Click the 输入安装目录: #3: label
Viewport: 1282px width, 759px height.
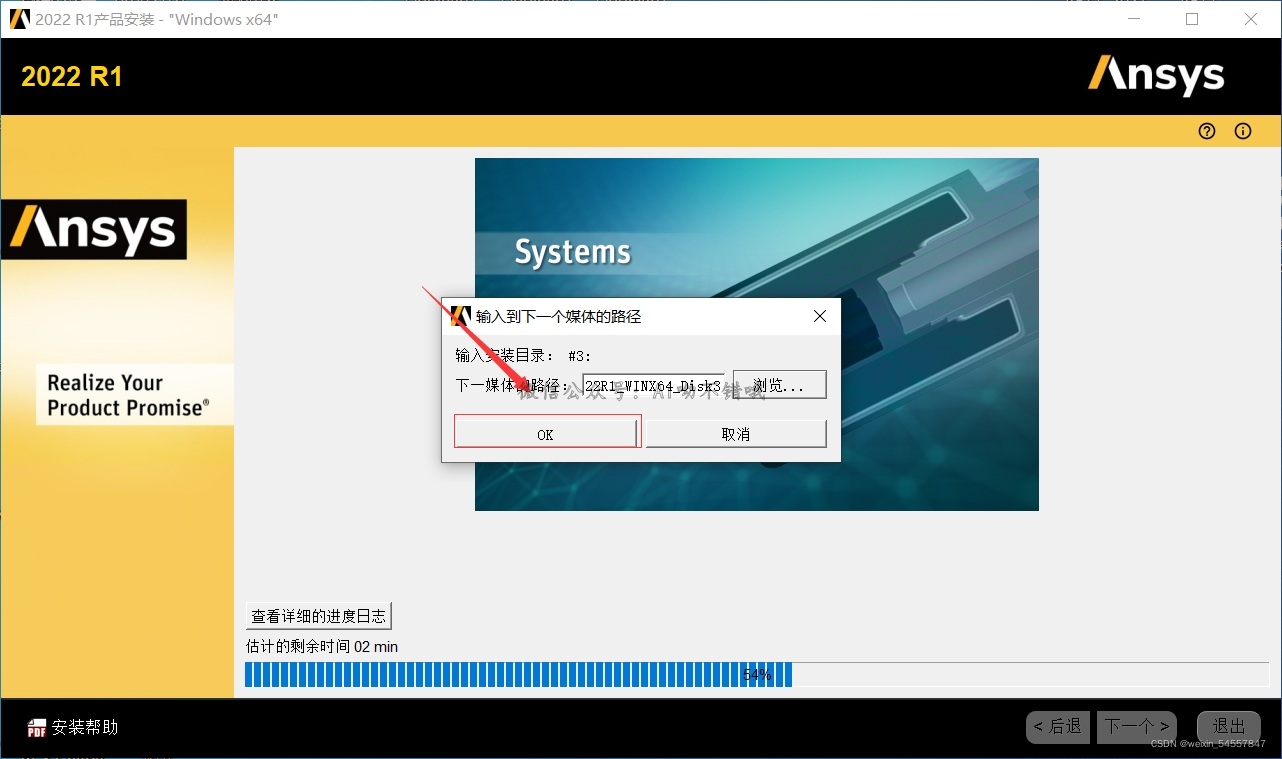pyautogui.click(x=524, y=355)
